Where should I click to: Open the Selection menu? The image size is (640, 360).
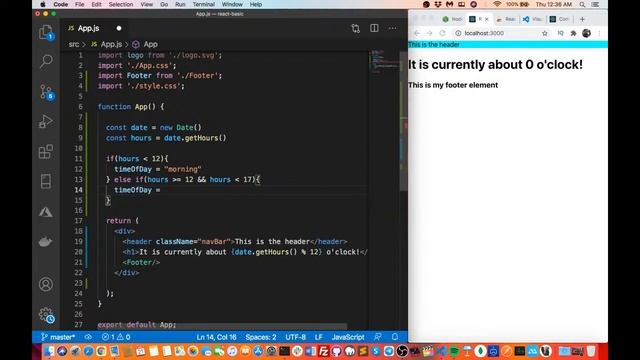point(121,4)
